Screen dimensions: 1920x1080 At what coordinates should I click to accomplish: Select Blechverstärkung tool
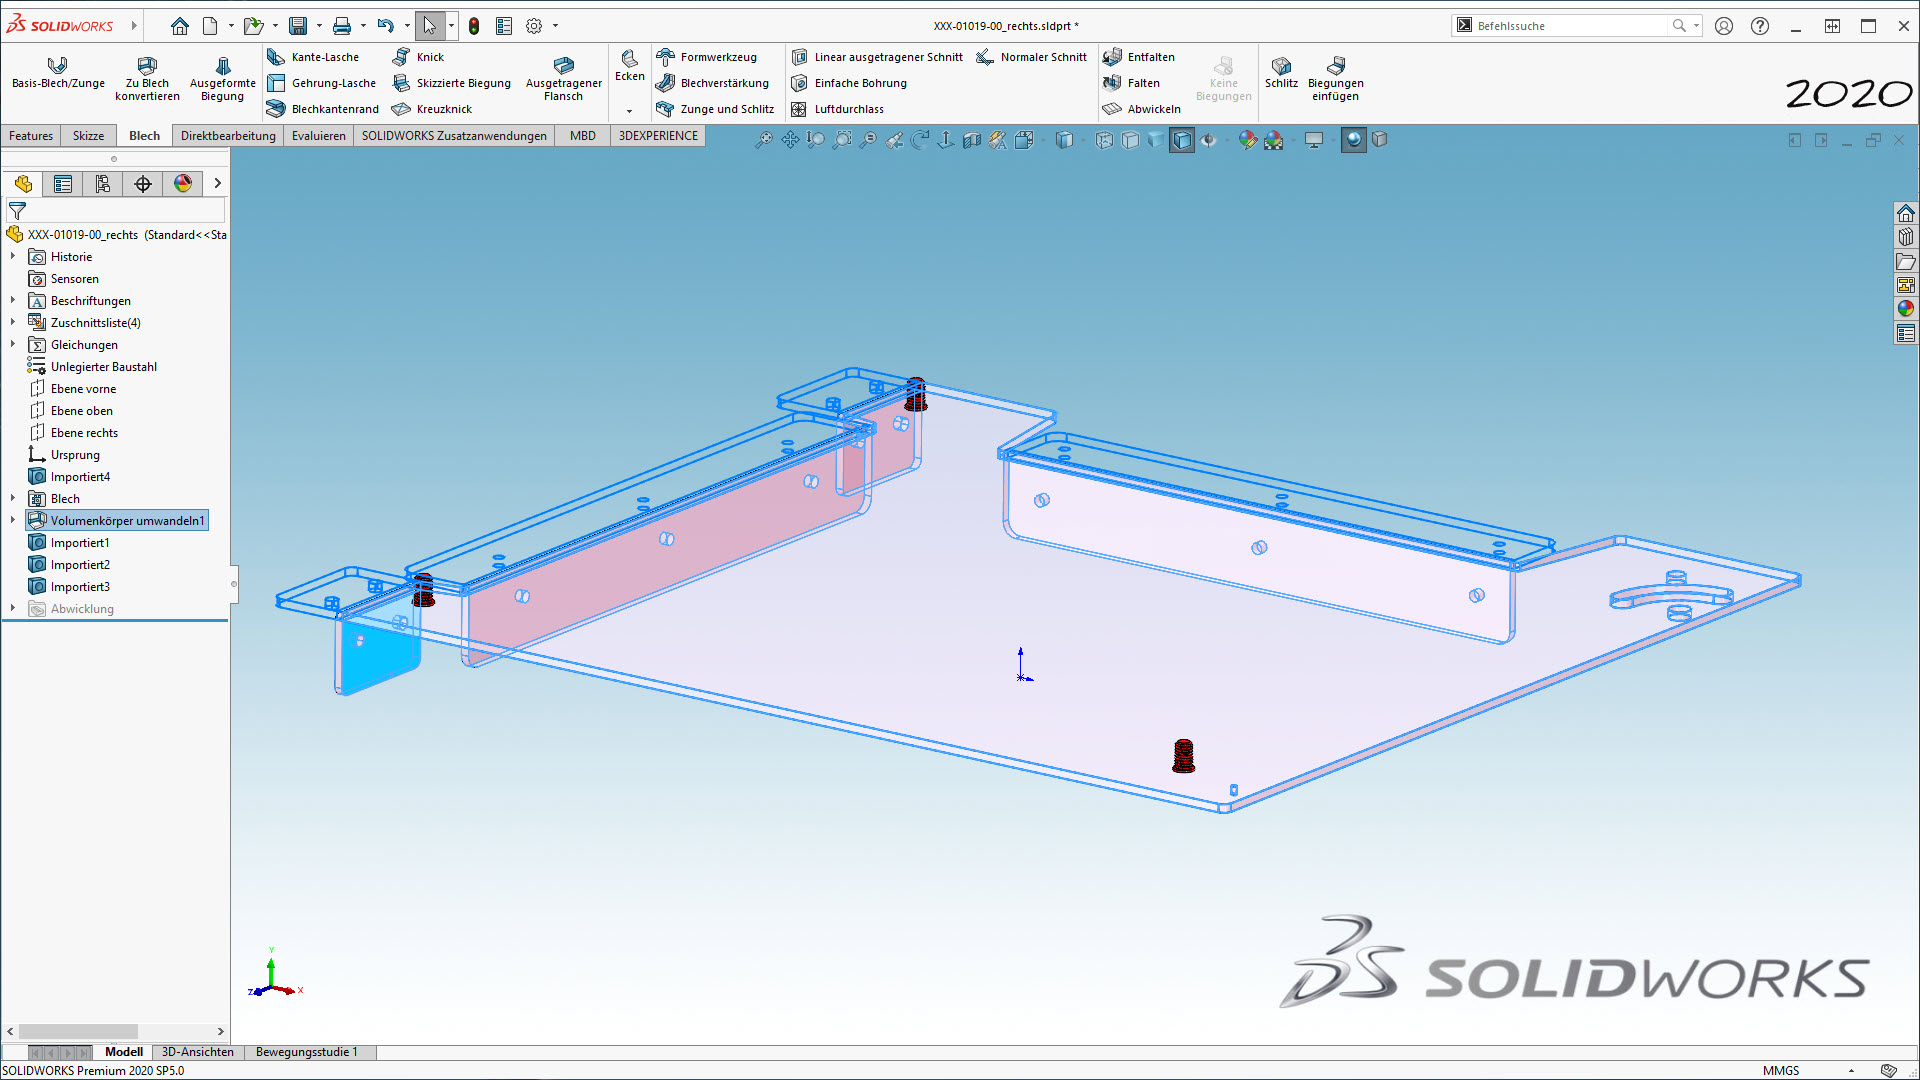712,83
